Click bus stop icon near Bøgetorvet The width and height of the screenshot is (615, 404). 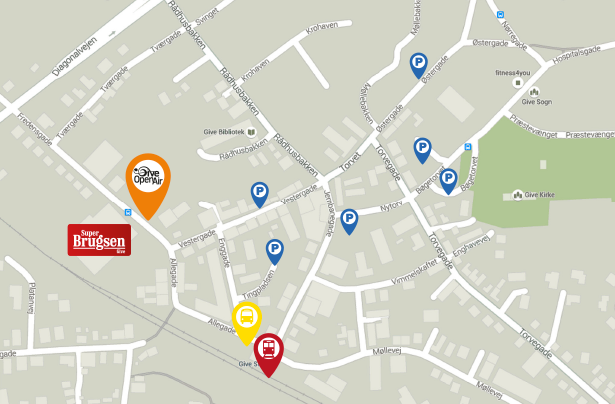(x=468, y=147)
